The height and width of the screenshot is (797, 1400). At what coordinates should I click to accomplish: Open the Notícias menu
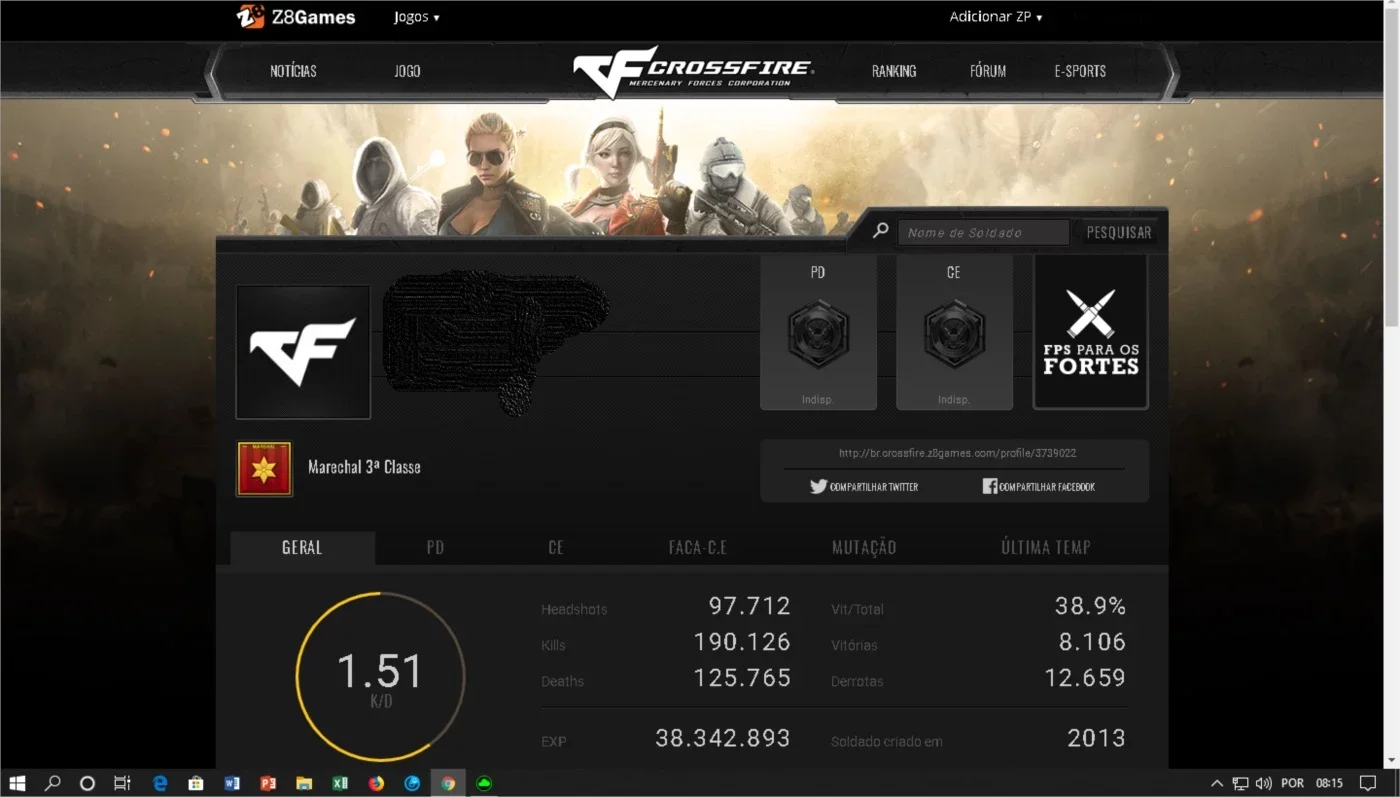pyautogui.click(x=293, y=71)
